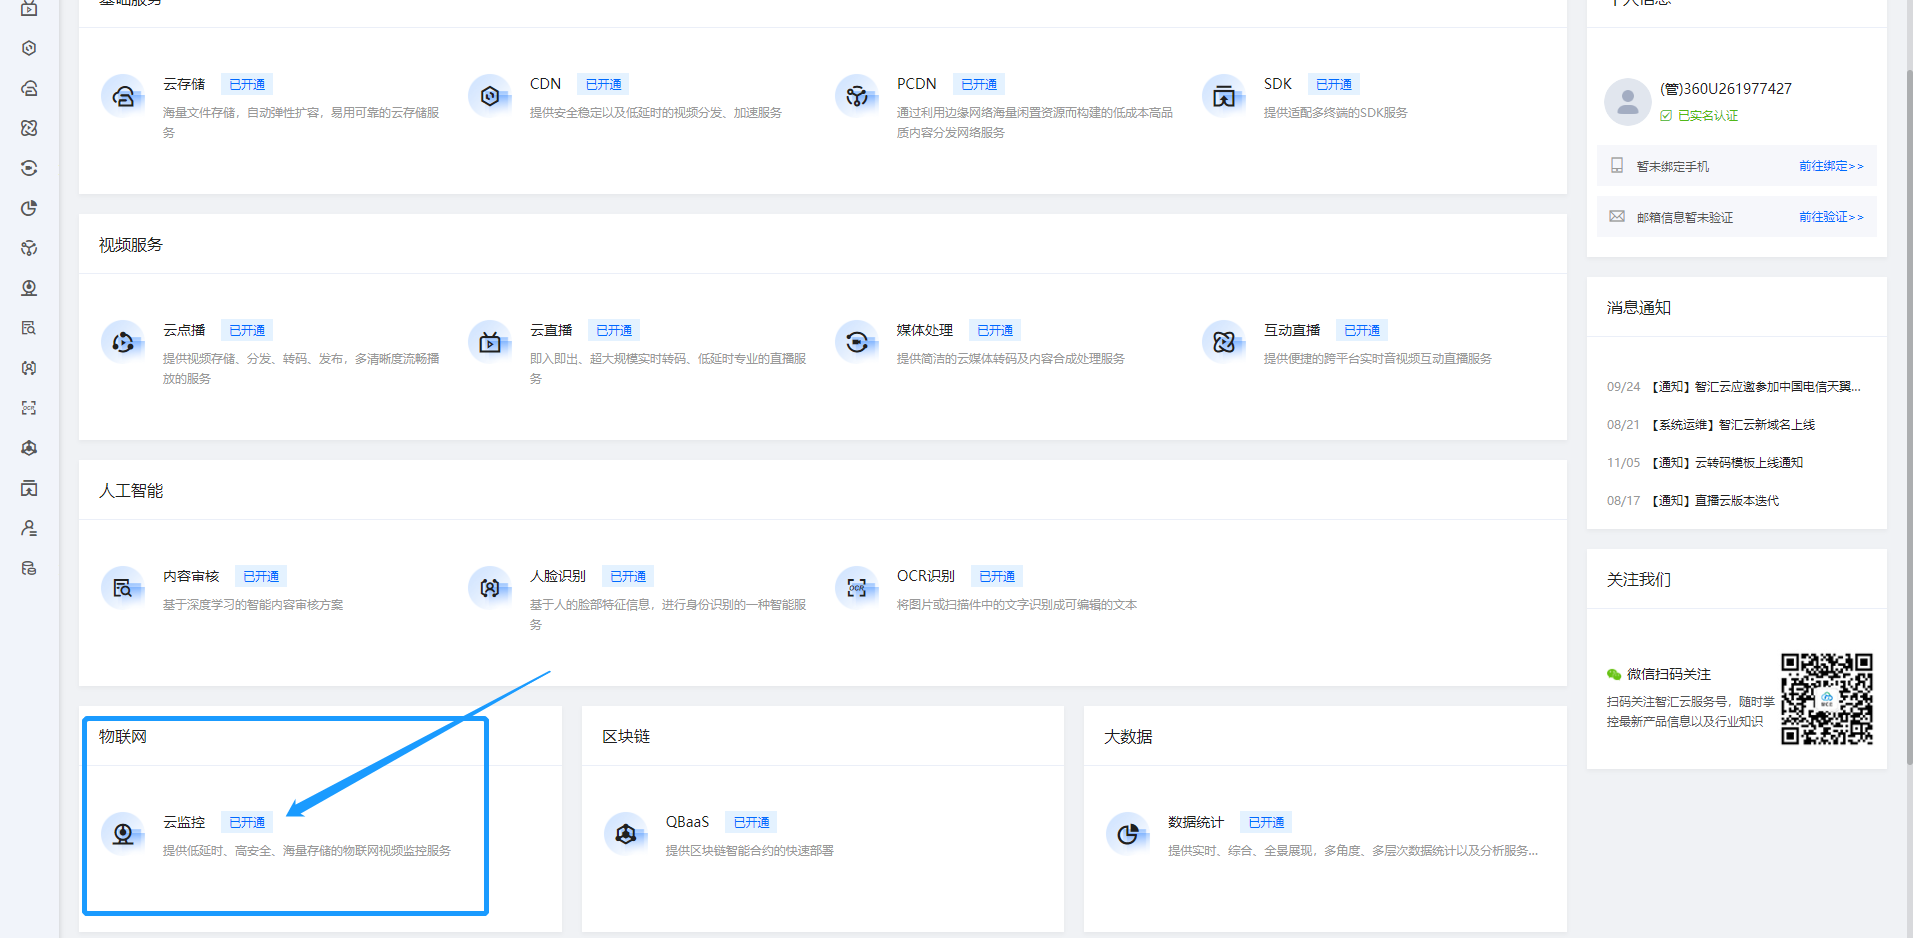Click 前往验证 to verify email
The height and width of the screenshot is (938, 1916).
(1830, 217)
